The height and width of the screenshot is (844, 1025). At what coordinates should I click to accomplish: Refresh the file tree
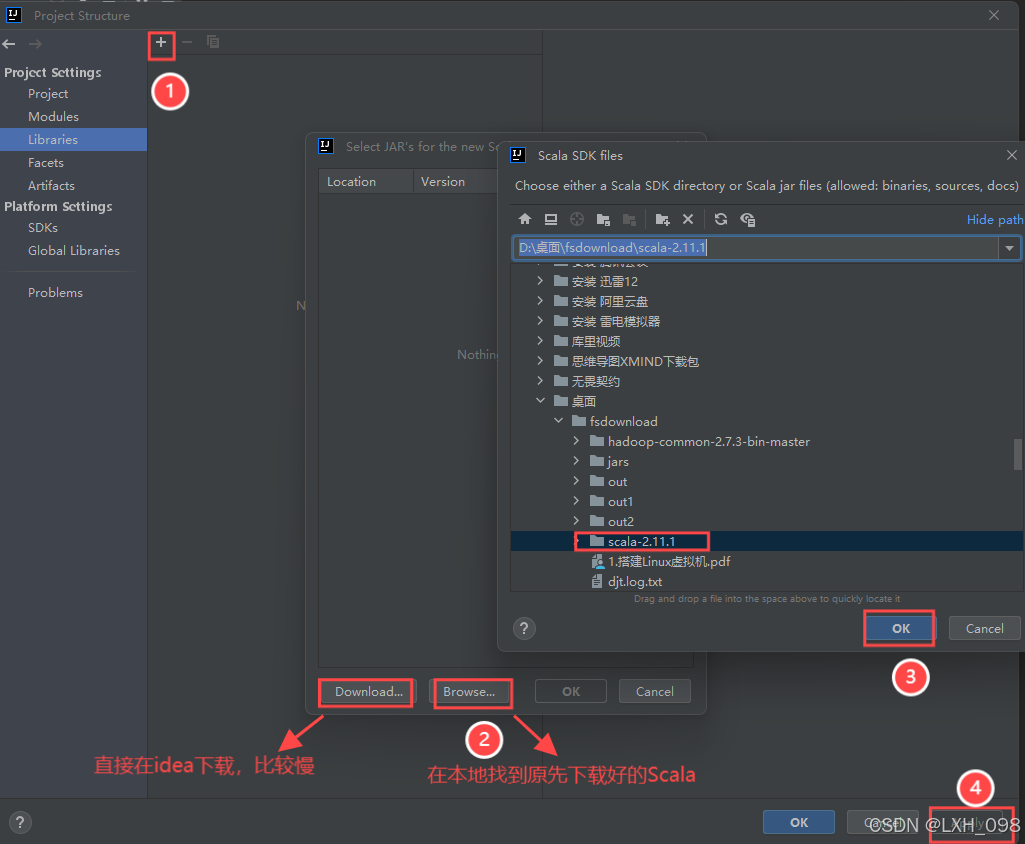[721, 219]
